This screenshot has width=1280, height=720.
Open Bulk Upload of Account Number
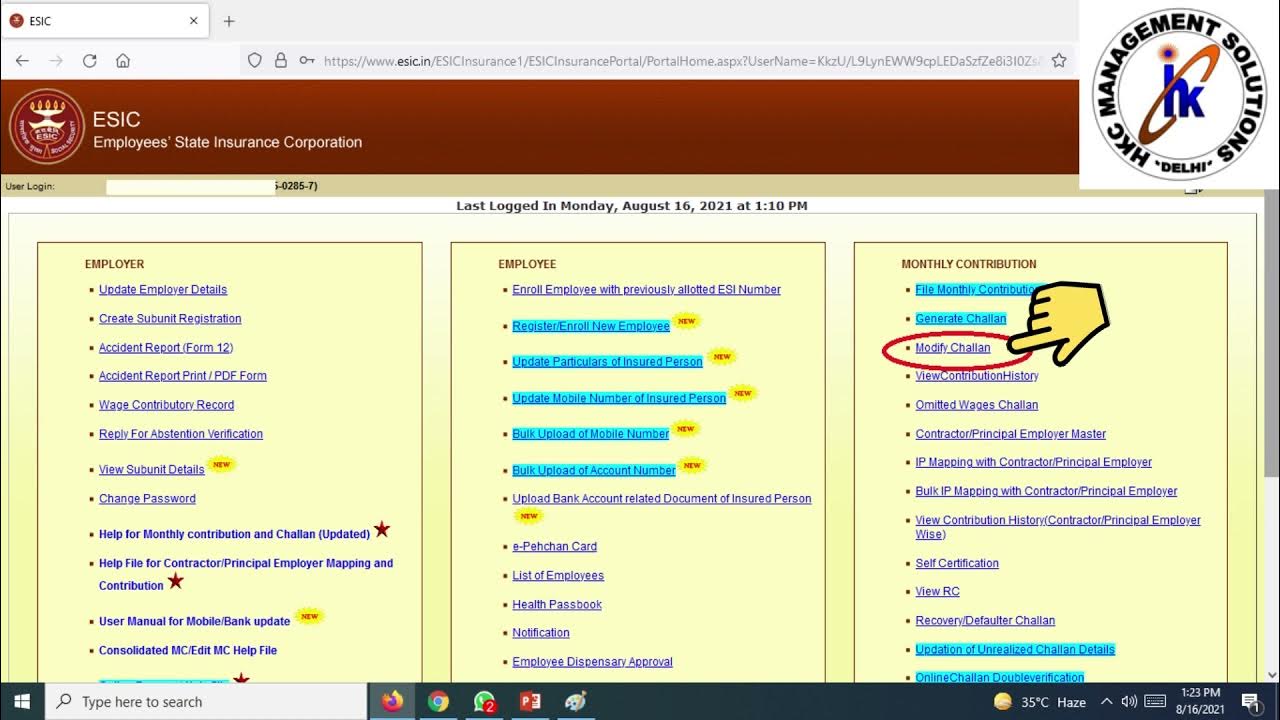coord(594,471)
